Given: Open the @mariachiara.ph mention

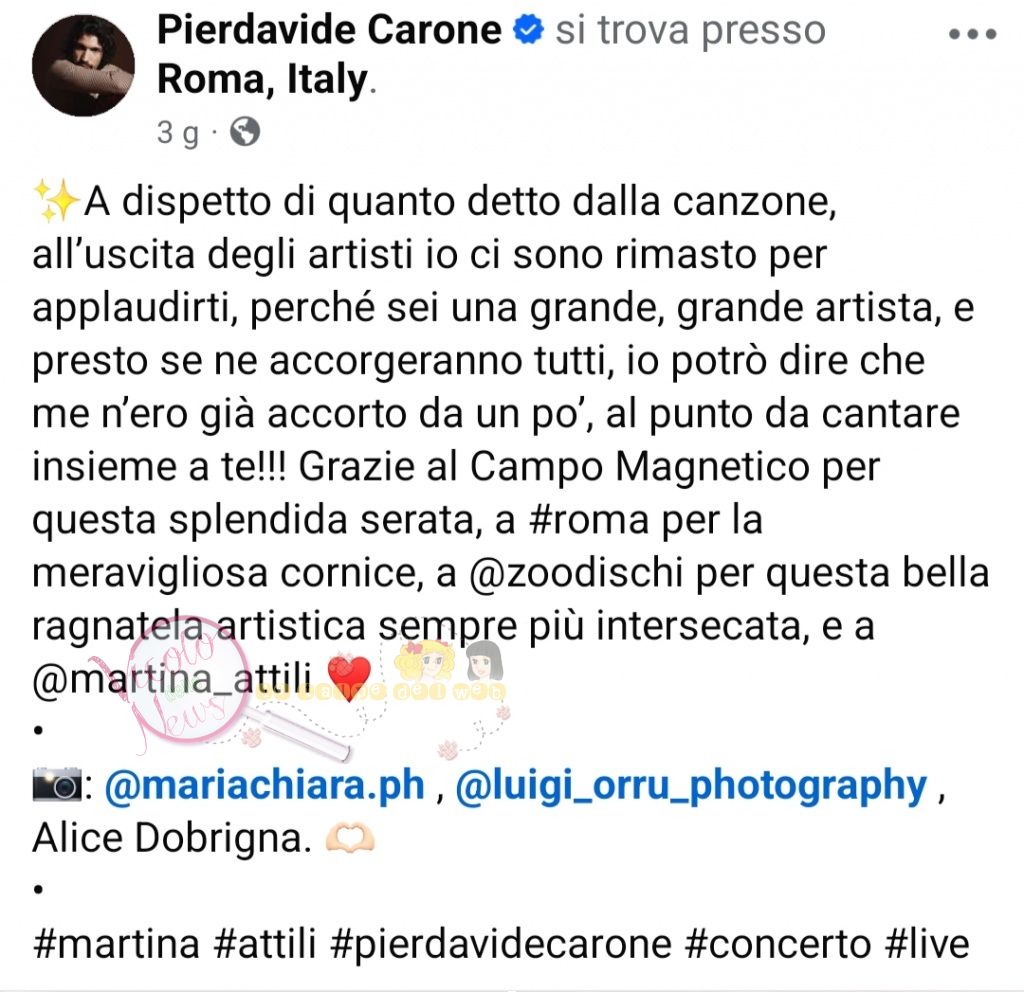Looking at the screenshot, I should pyautogui.click(x=264, y=785).
